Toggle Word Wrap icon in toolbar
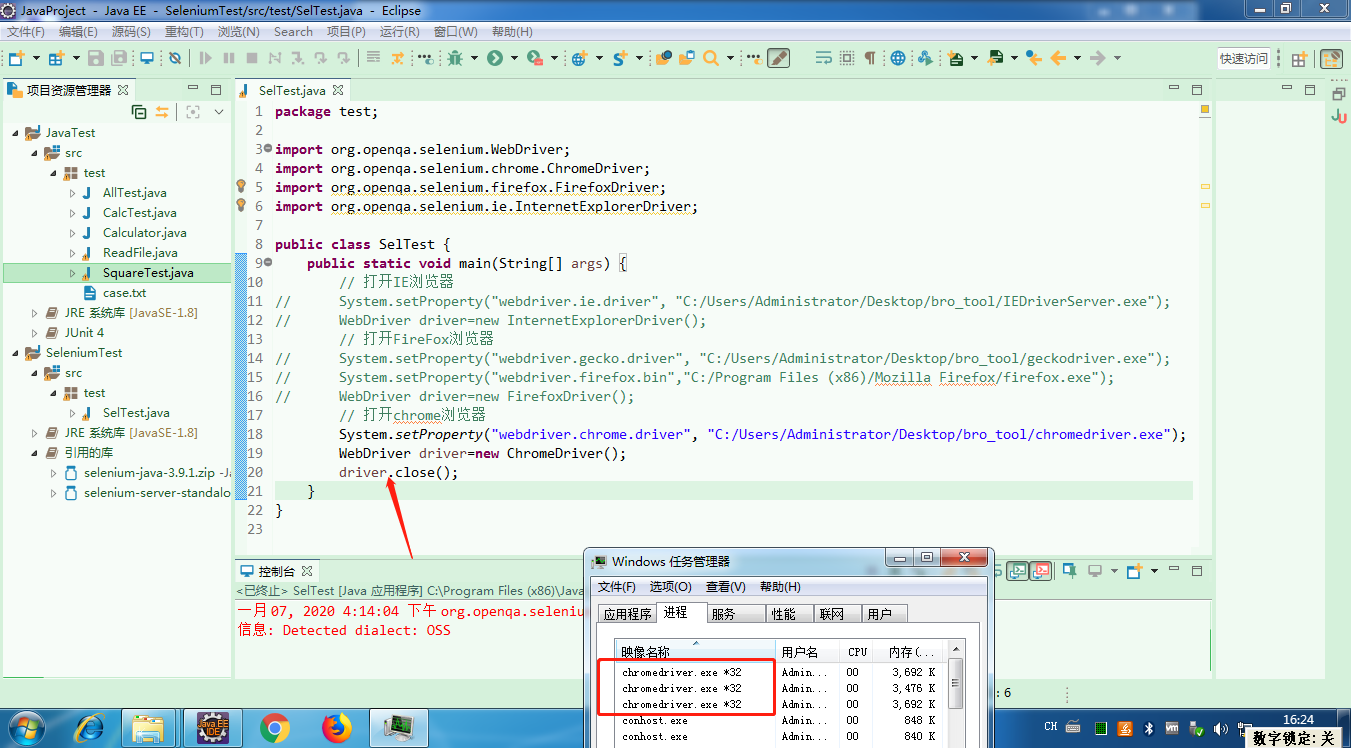Screen dimensions: 1351x748 point(824,58)
